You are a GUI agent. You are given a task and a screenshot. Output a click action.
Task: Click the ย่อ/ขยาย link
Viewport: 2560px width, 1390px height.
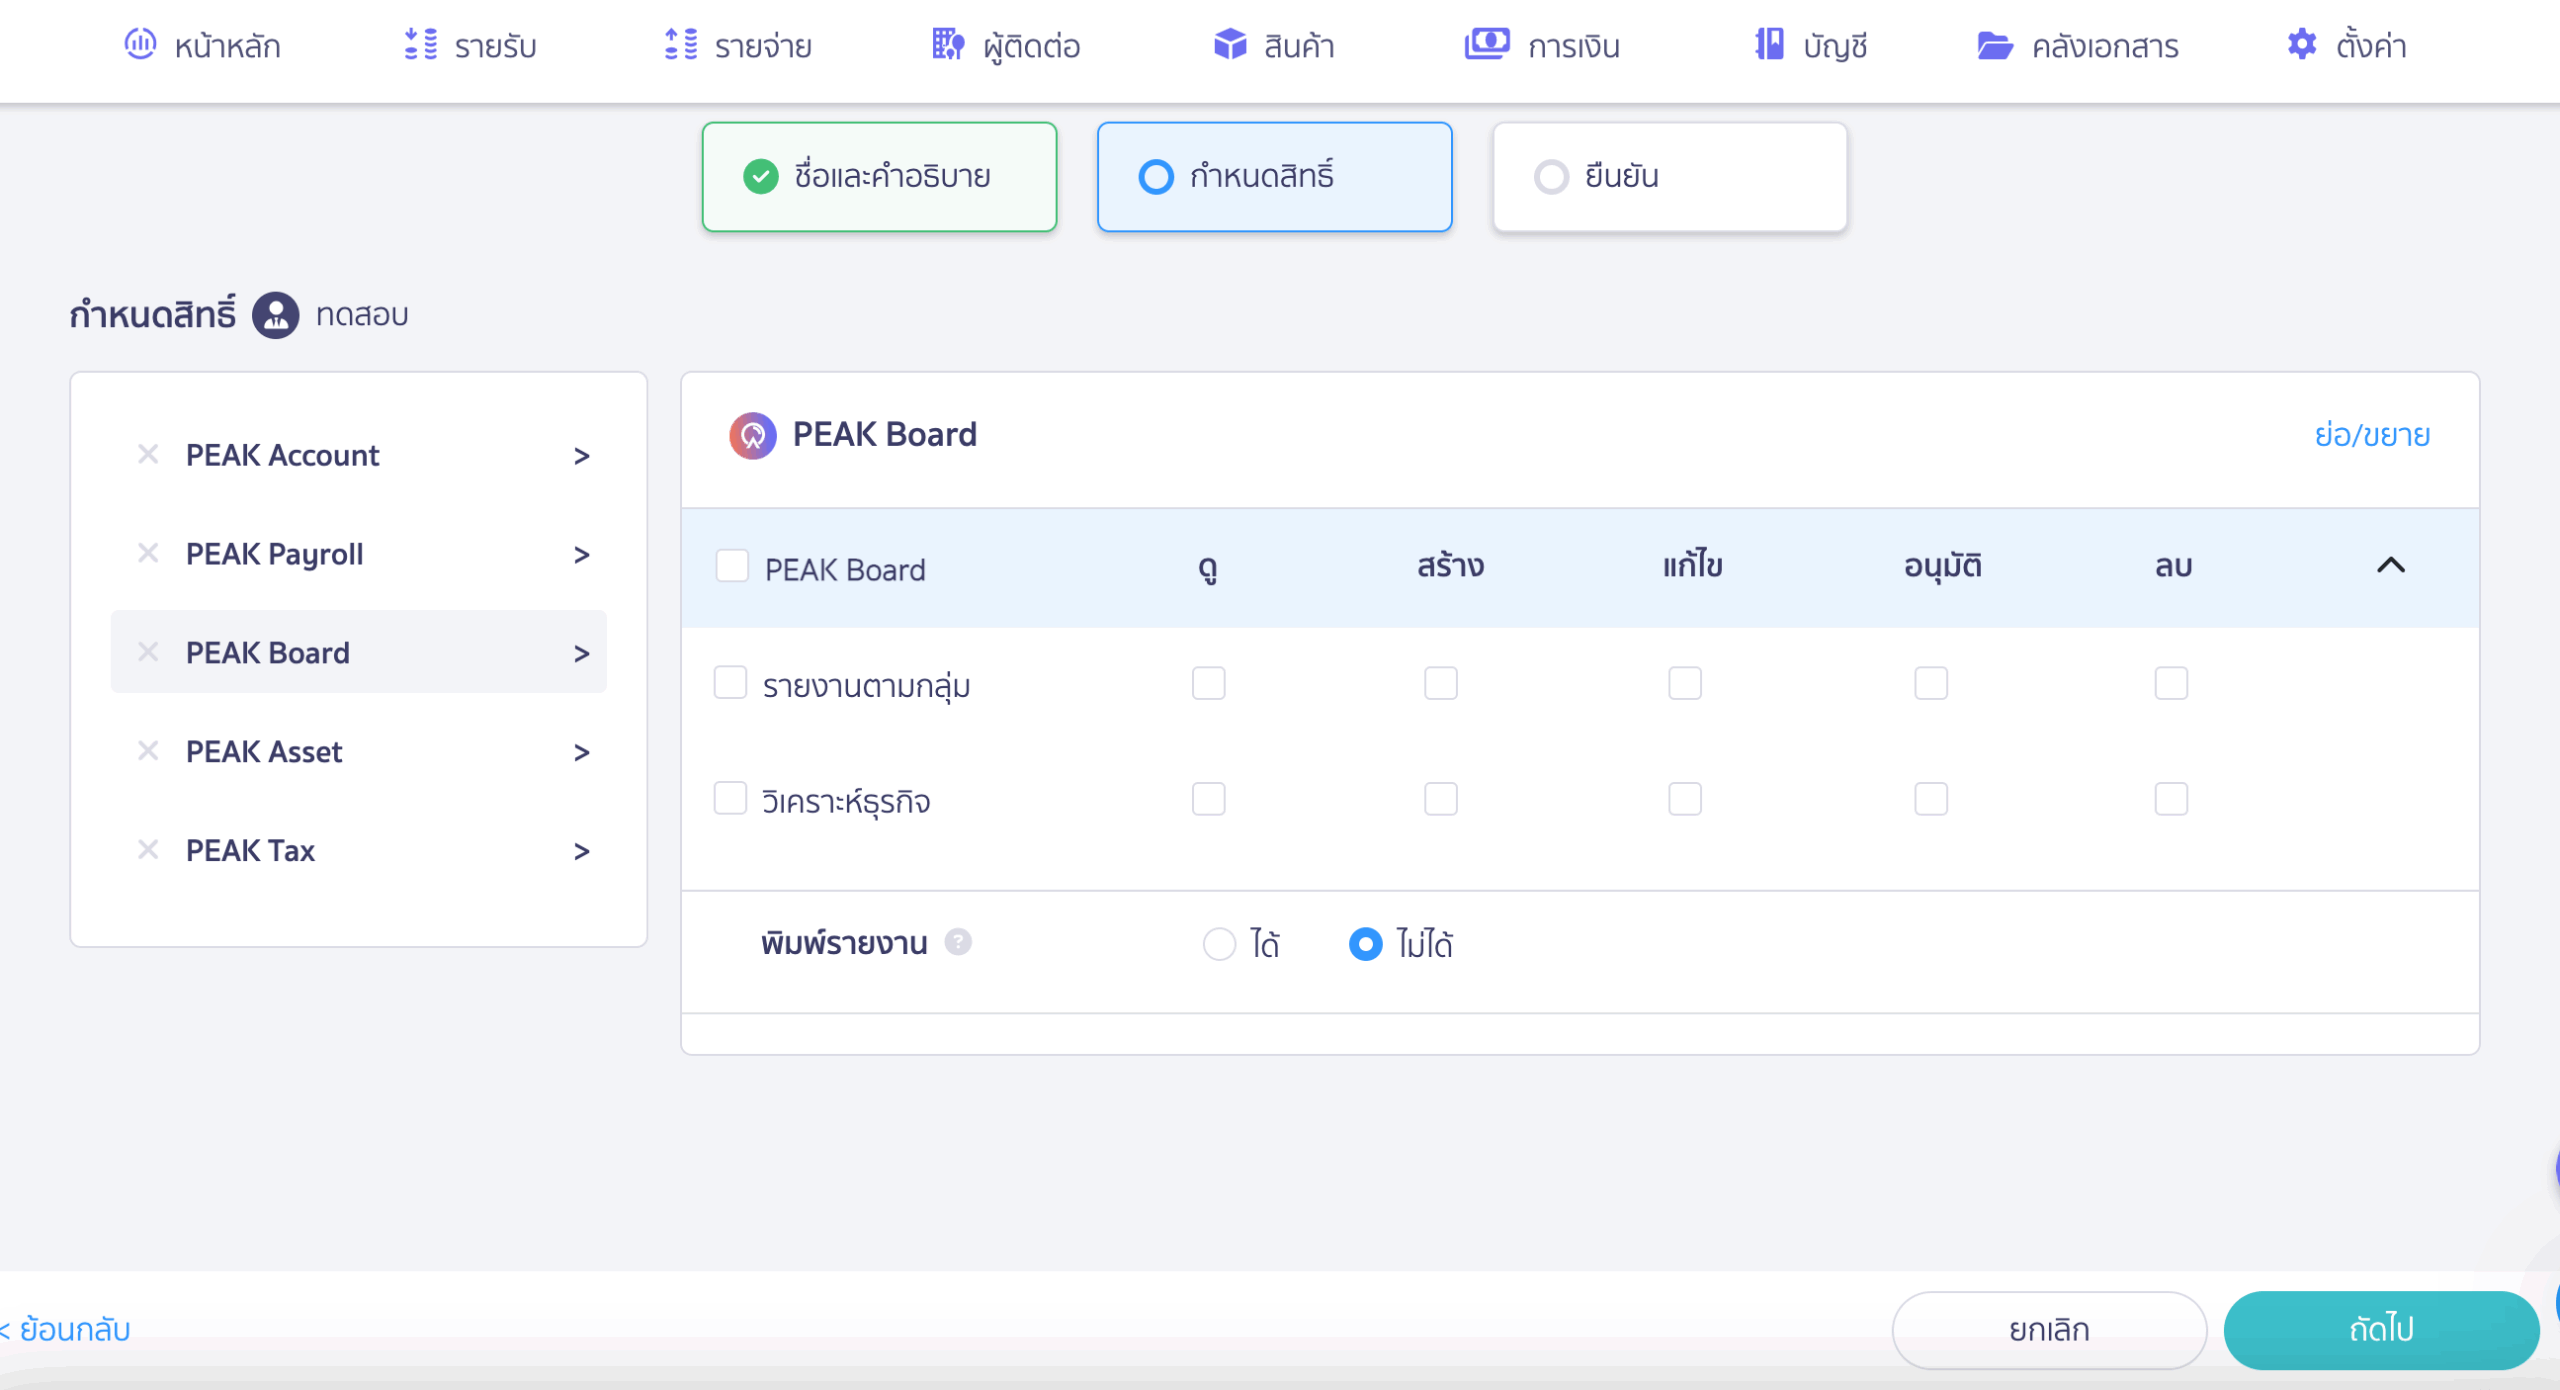(2372, 435)
